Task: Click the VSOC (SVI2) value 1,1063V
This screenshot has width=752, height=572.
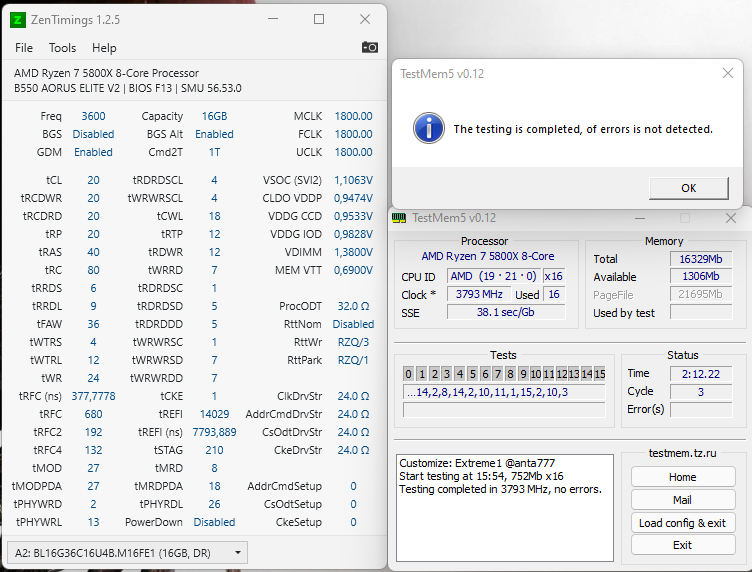Action: tap(353, 180)
